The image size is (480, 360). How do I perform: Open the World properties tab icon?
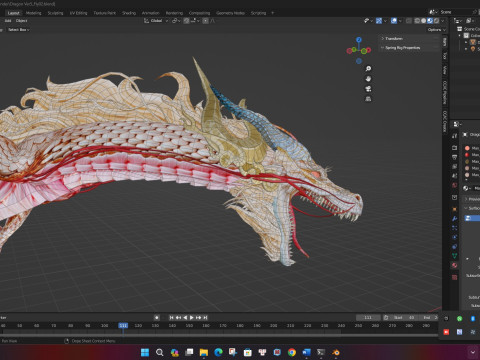454,185
